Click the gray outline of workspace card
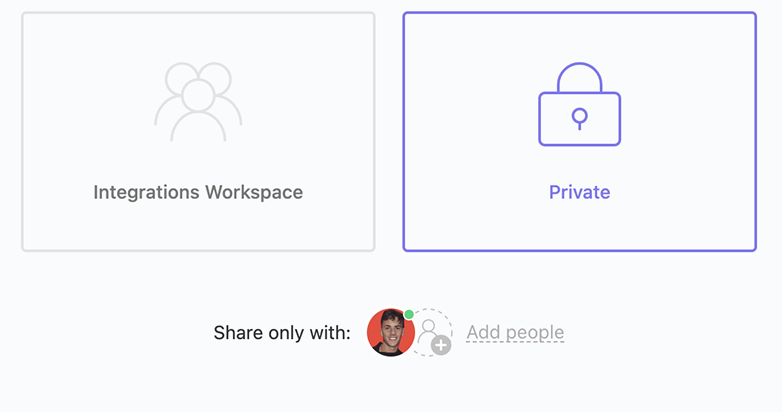Screen dimensions: 782x412 coord(22,132)
